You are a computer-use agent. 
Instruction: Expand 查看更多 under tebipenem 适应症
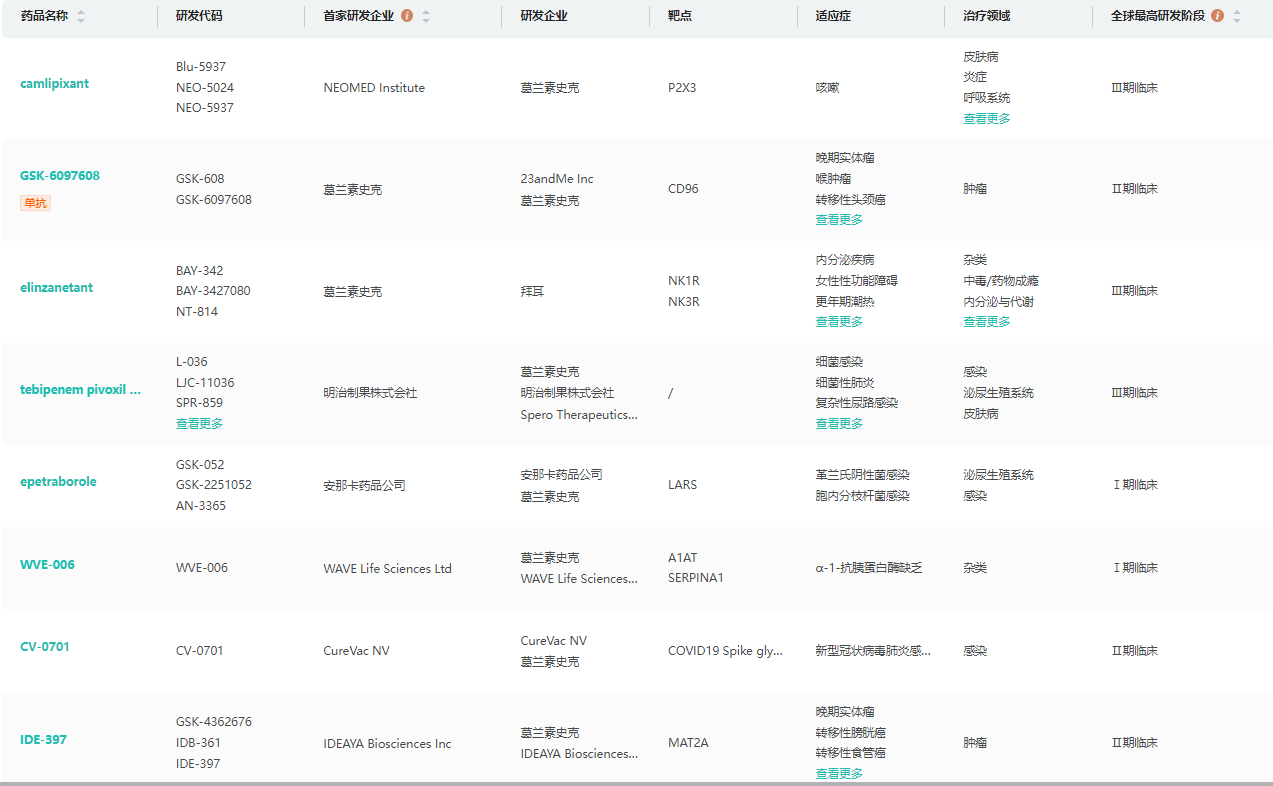(838, 423)
